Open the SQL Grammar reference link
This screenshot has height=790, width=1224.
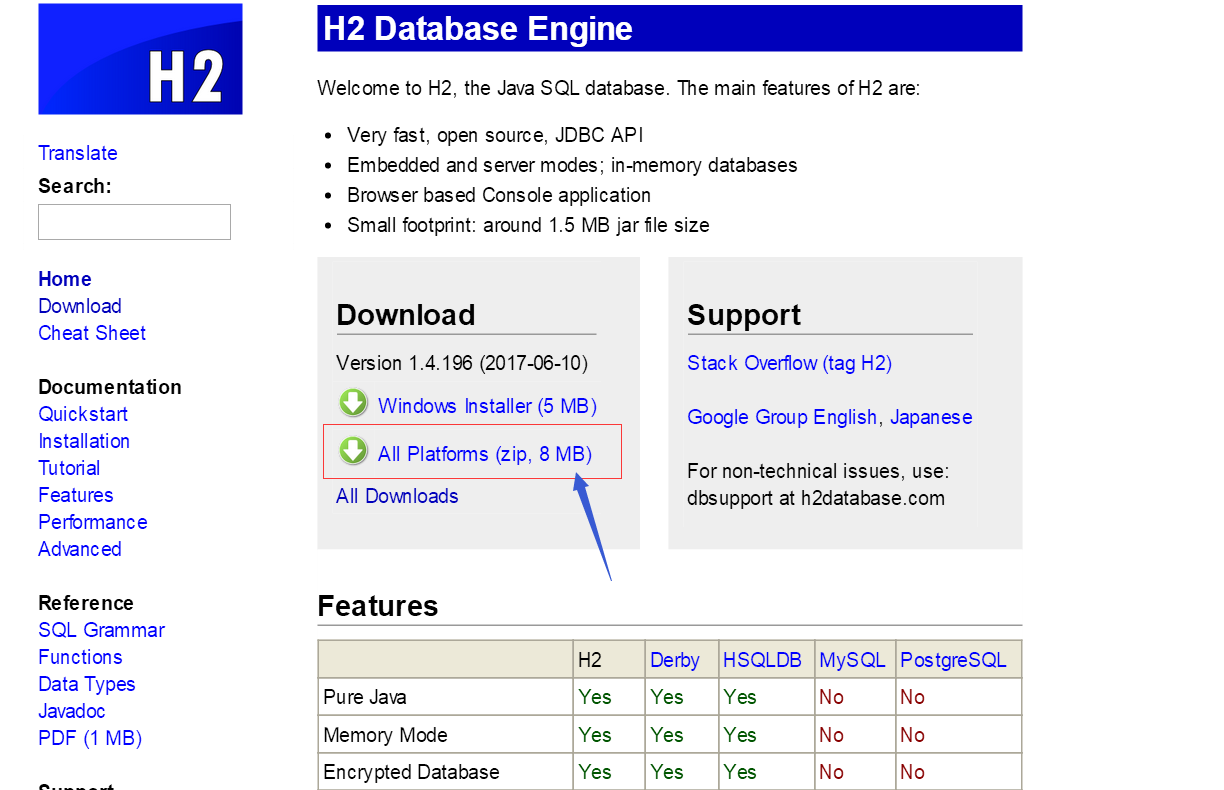click(x=102, y=630)
